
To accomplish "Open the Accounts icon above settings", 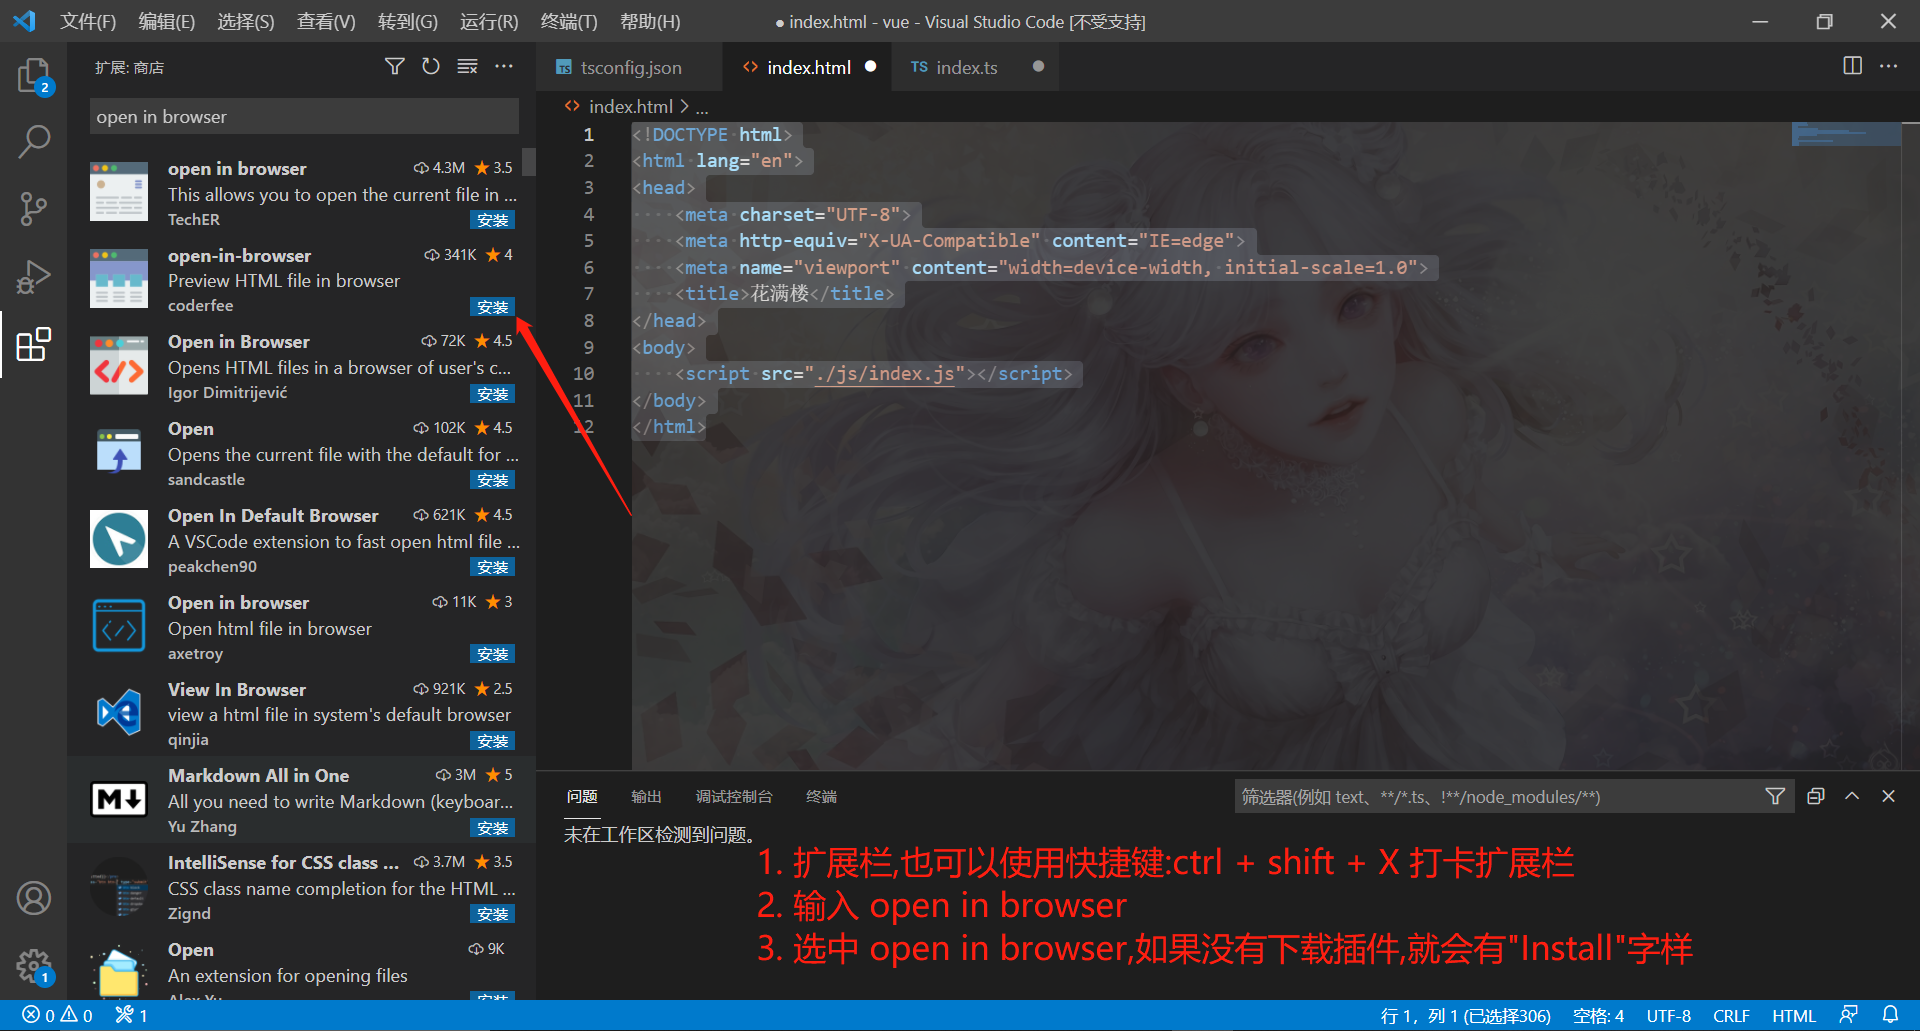I will coord(34,898).
